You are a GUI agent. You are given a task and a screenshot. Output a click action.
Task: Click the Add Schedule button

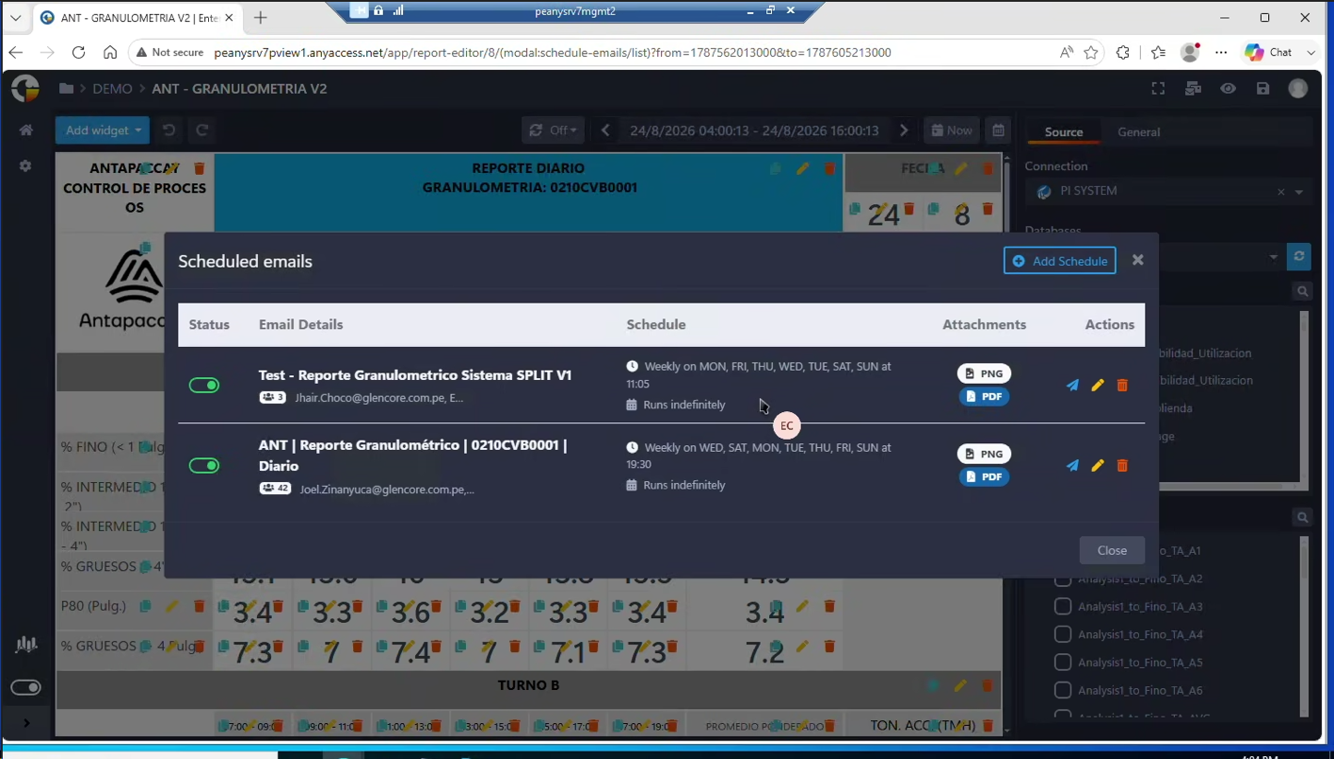tap(1059, 261)
